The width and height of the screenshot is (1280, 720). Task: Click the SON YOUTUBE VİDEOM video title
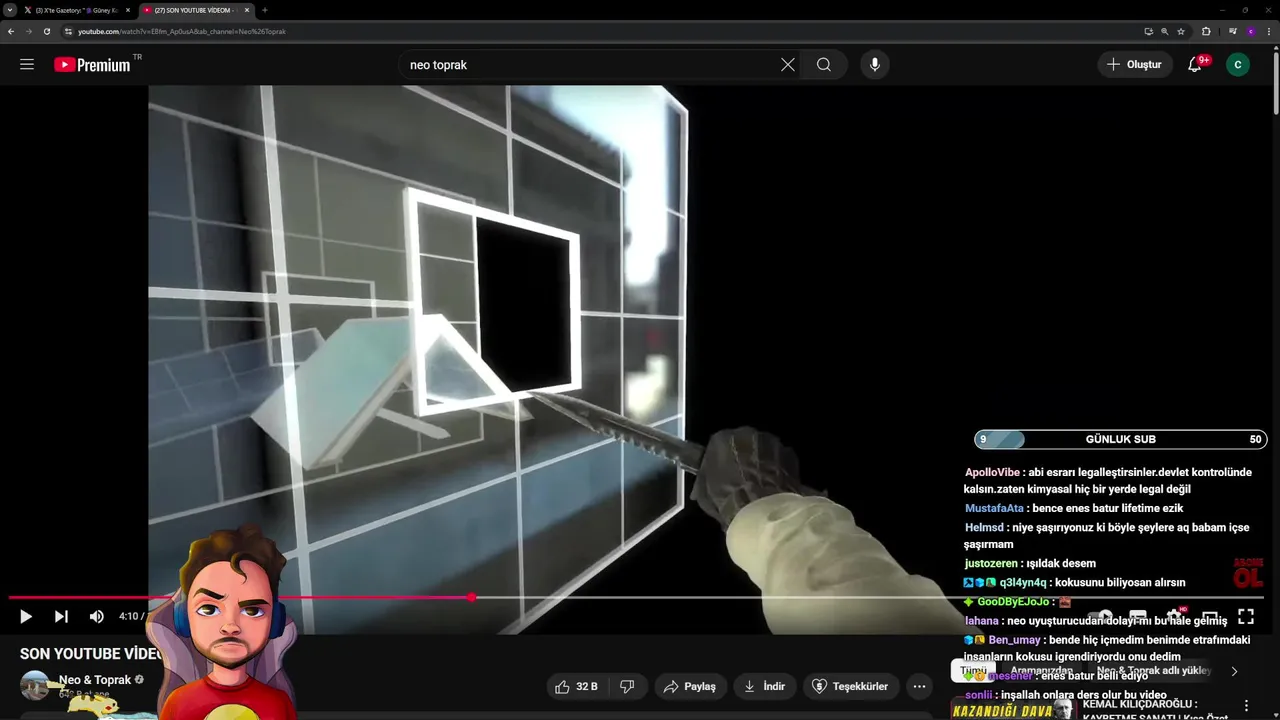click(91, 654)
